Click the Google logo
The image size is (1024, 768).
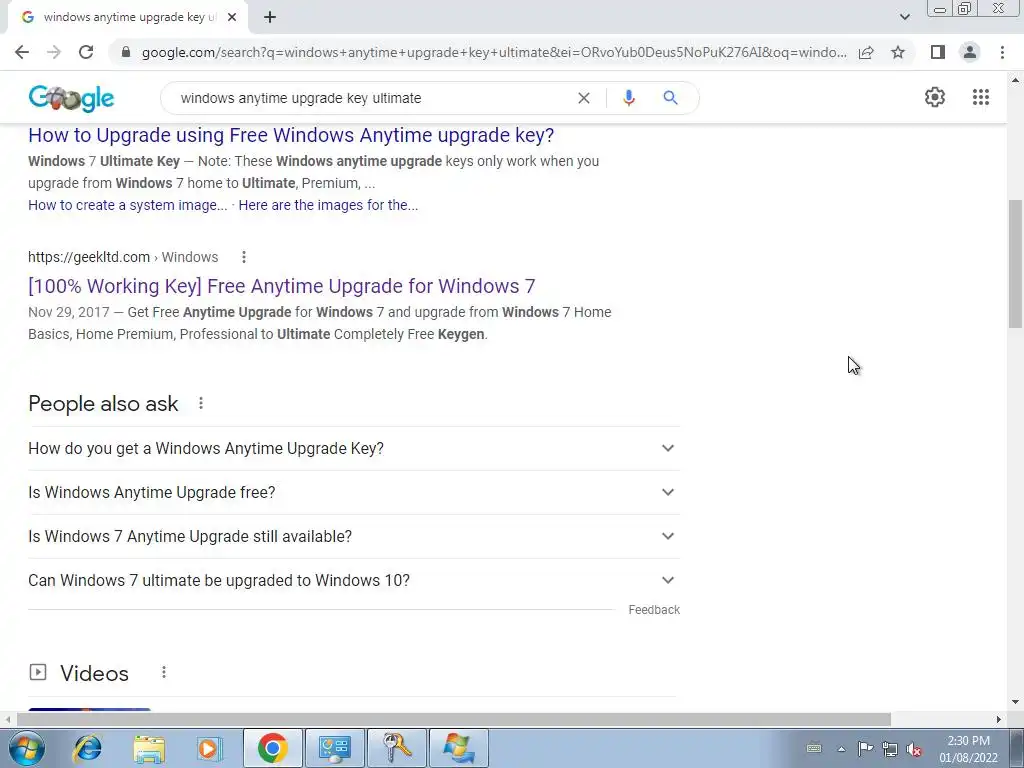tap(71, 98)
